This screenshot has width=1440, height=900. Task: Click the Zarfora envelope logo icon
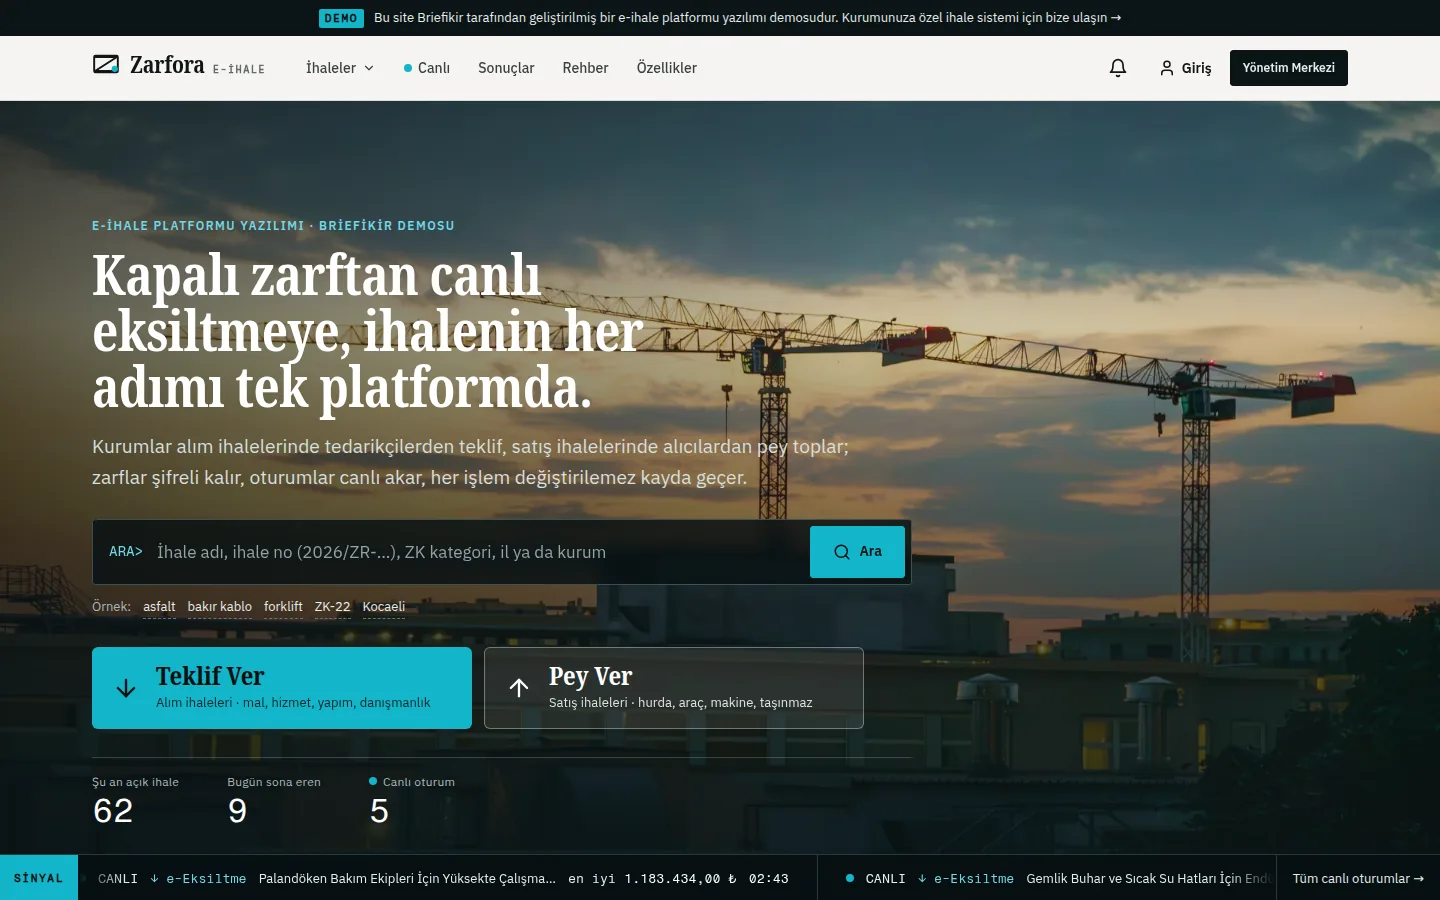coord(106,65)
